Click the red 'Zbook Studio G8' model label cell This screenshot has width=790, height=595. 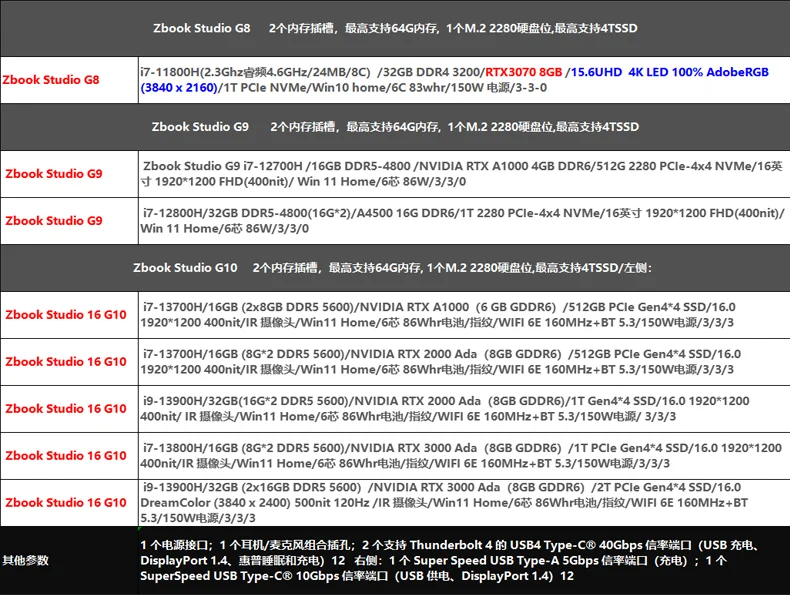[70, 80]
